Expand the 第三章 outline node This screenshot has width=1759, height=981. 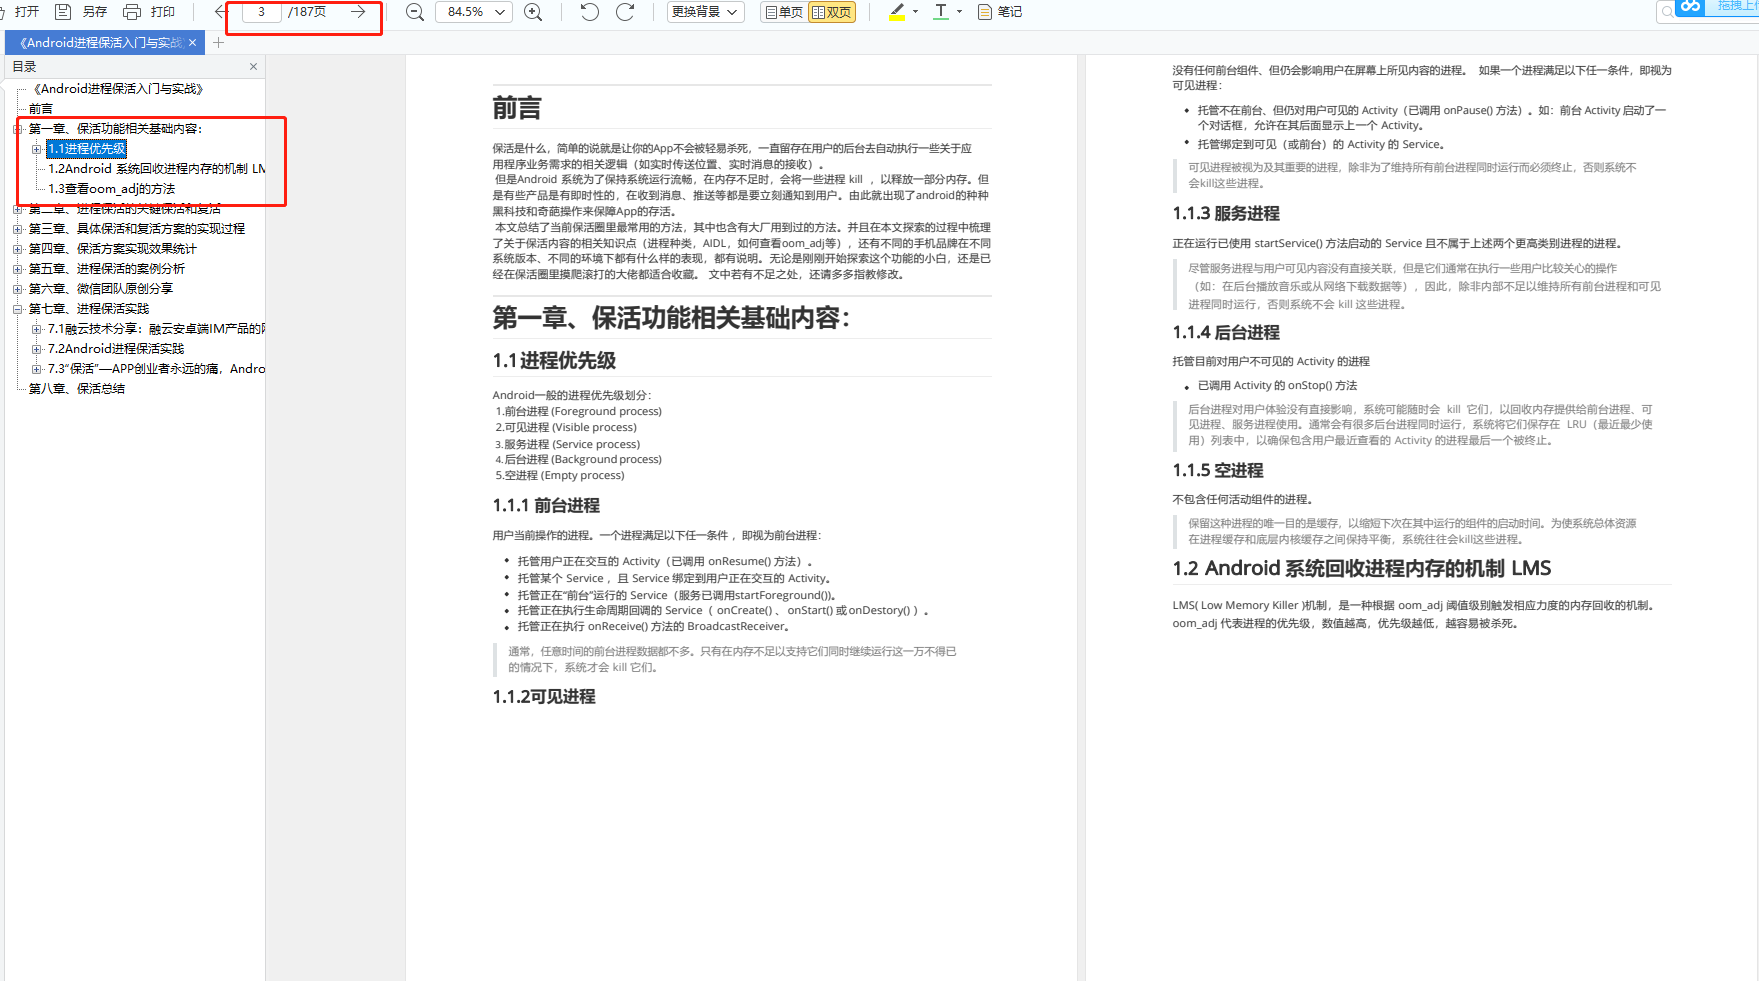click(x=17, y=229)
